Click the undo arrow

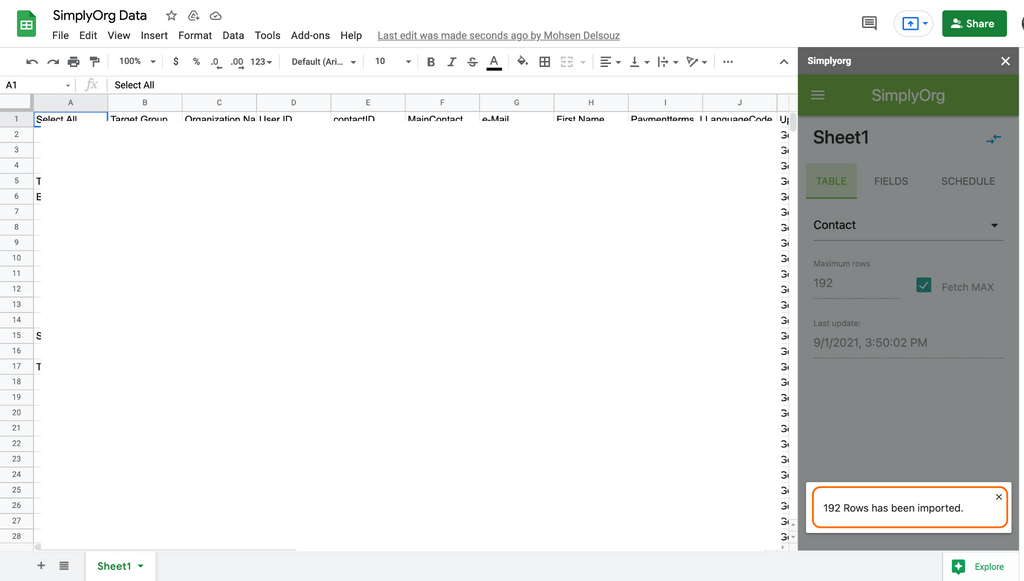[31, 61]
